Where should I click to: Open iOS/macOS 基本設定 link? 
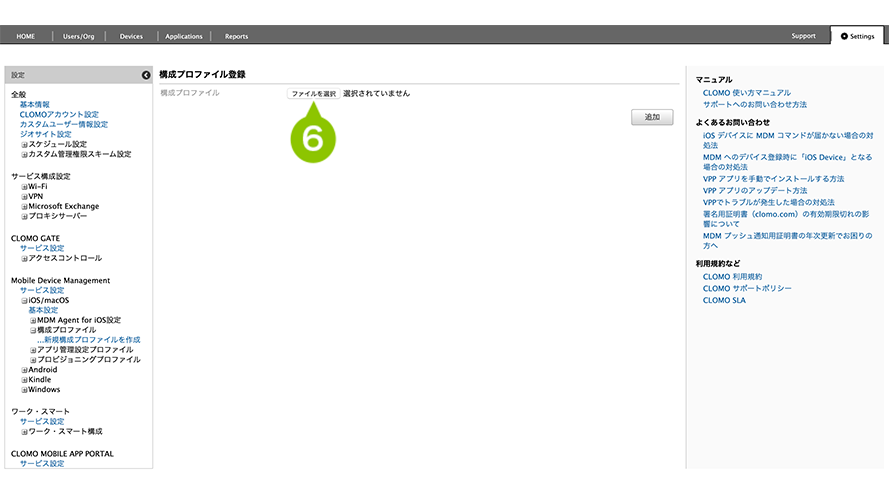43,310
